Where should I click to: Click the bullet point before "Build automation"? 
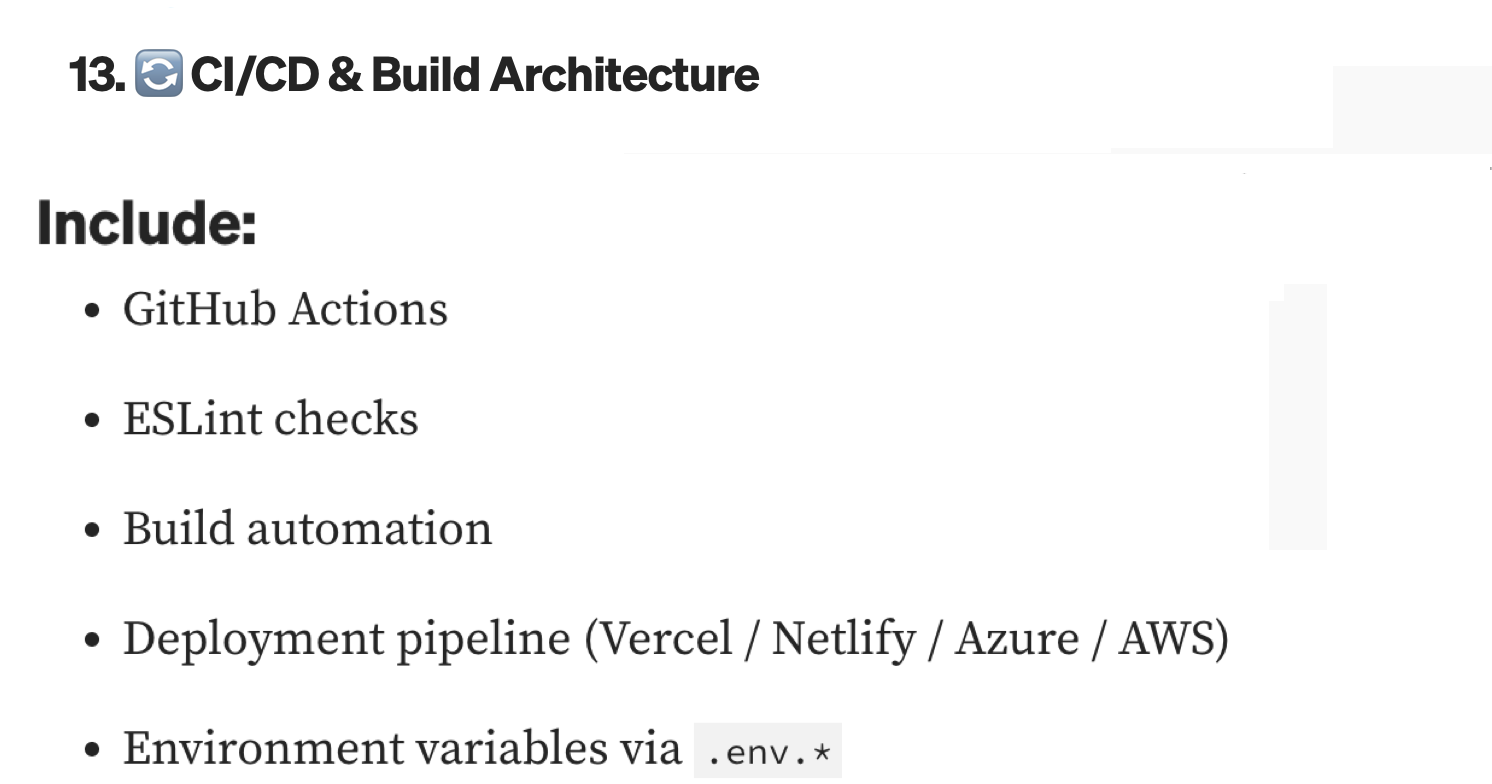(x=93, y=531)
